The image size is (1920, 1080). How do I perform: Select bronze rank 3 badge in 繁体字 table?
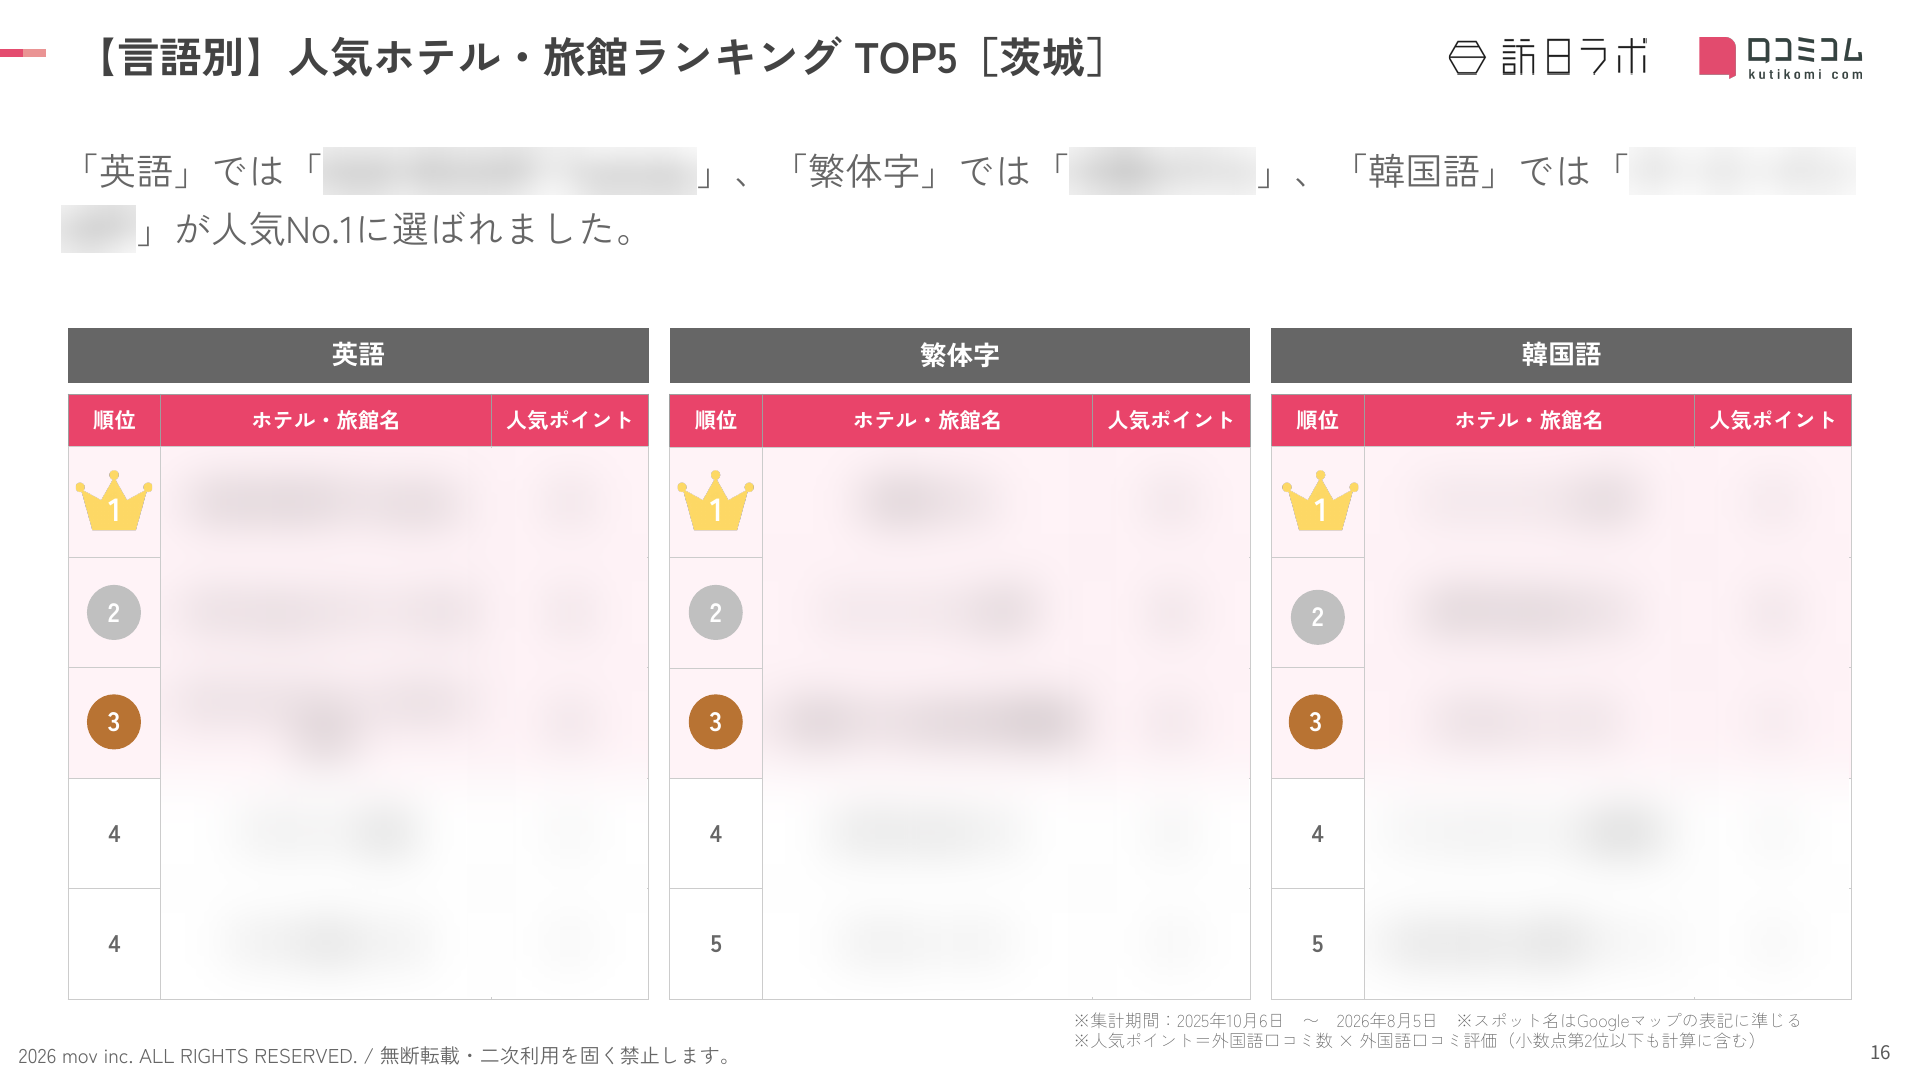[715, 722]
